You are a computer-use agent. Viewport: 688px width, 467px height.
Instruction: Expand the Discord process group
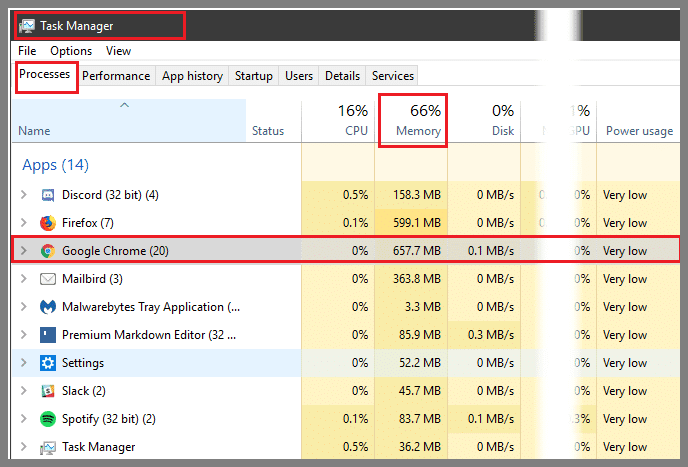click(x=24, y=195)
